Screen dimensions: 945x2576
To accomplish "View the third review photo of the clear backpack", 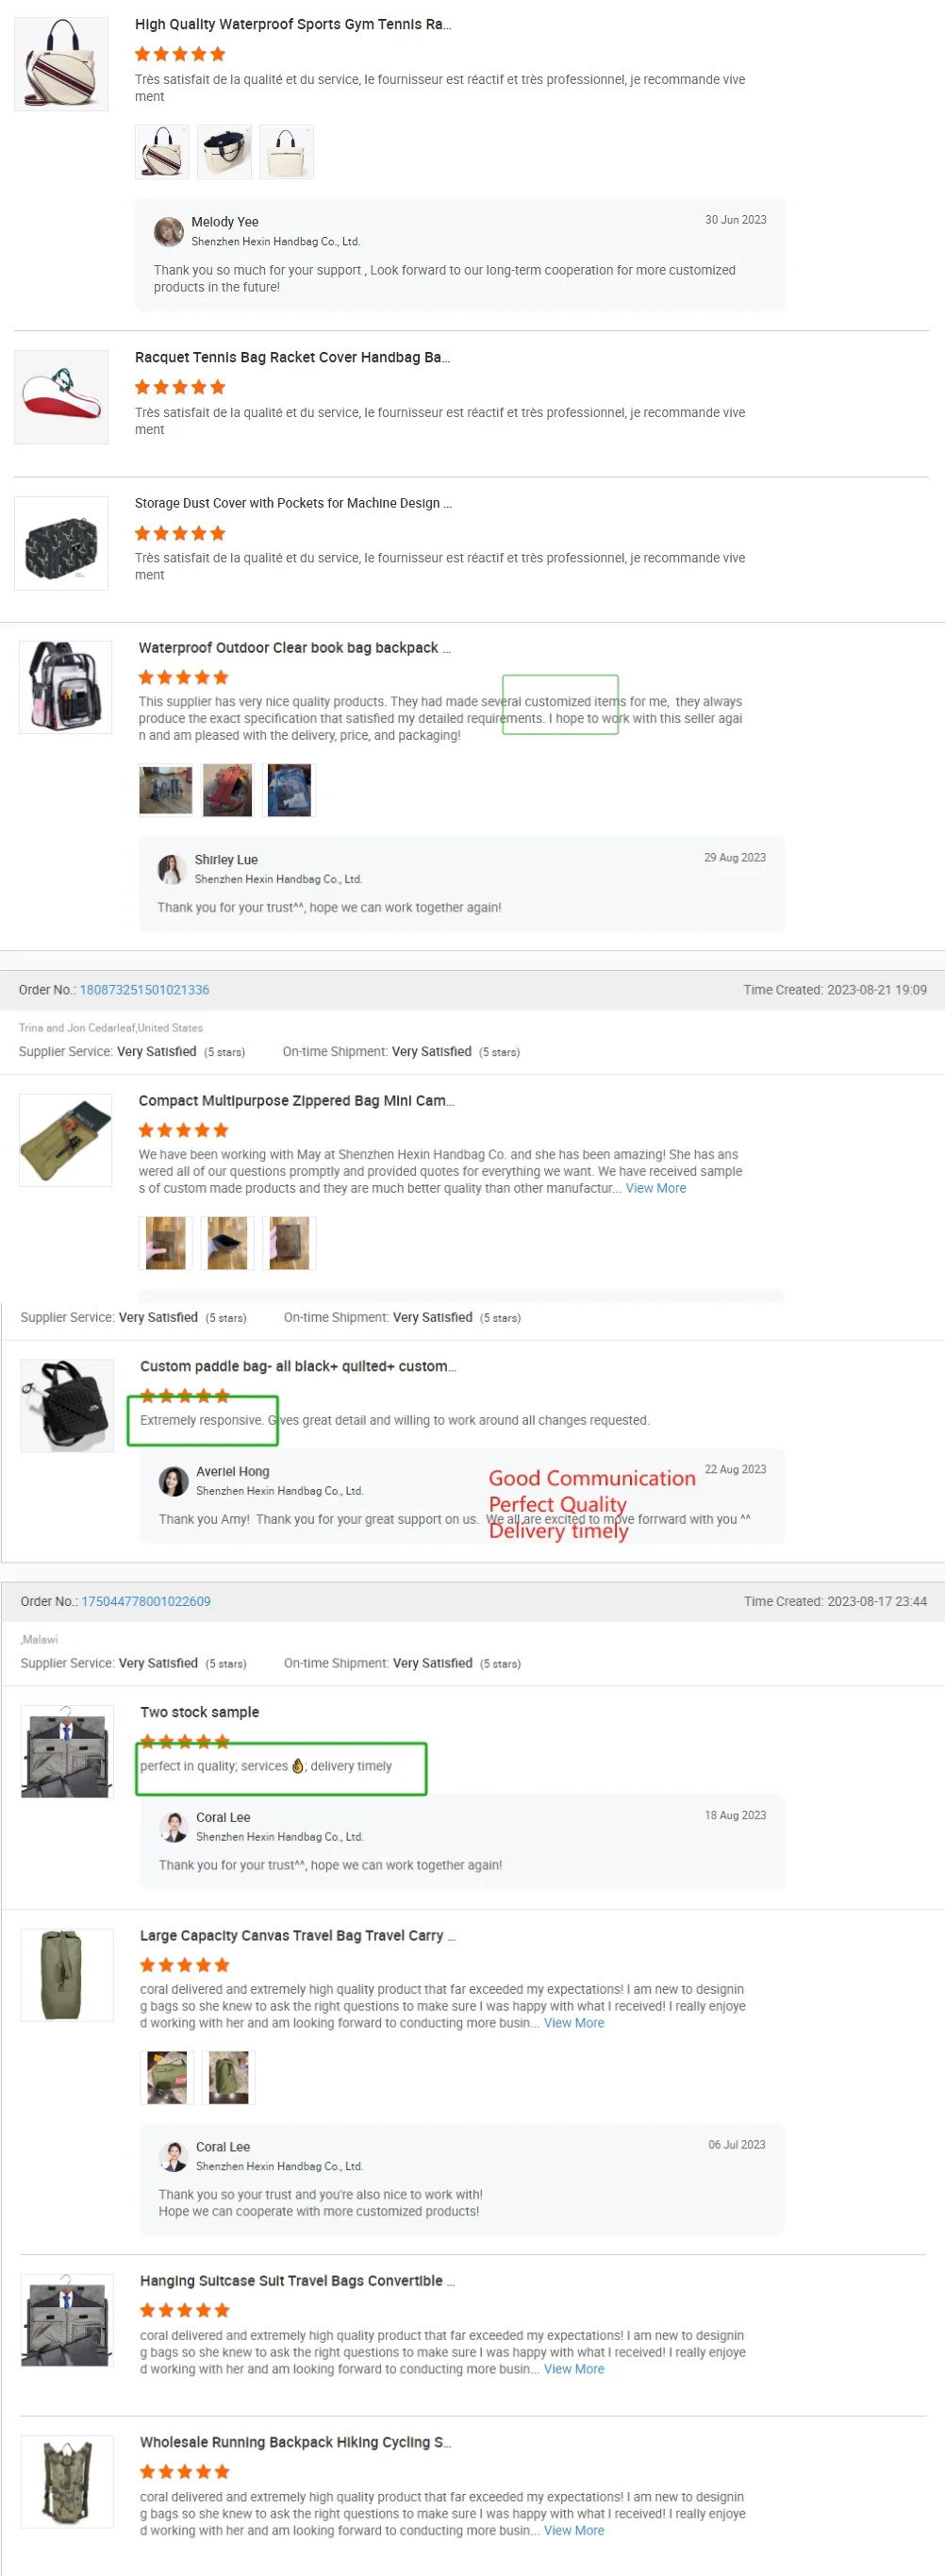I will (289, 790).
